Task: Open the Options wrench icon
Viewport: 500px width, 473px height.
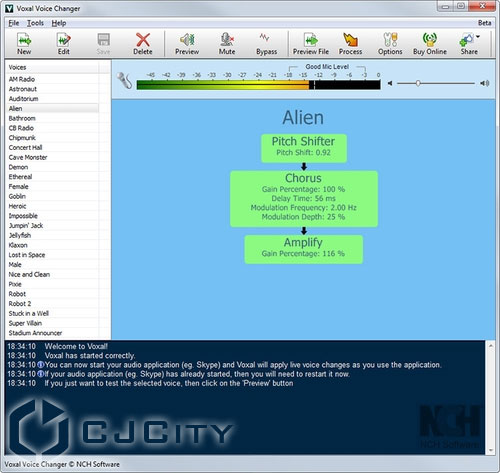Action: (x=390, y=44)
